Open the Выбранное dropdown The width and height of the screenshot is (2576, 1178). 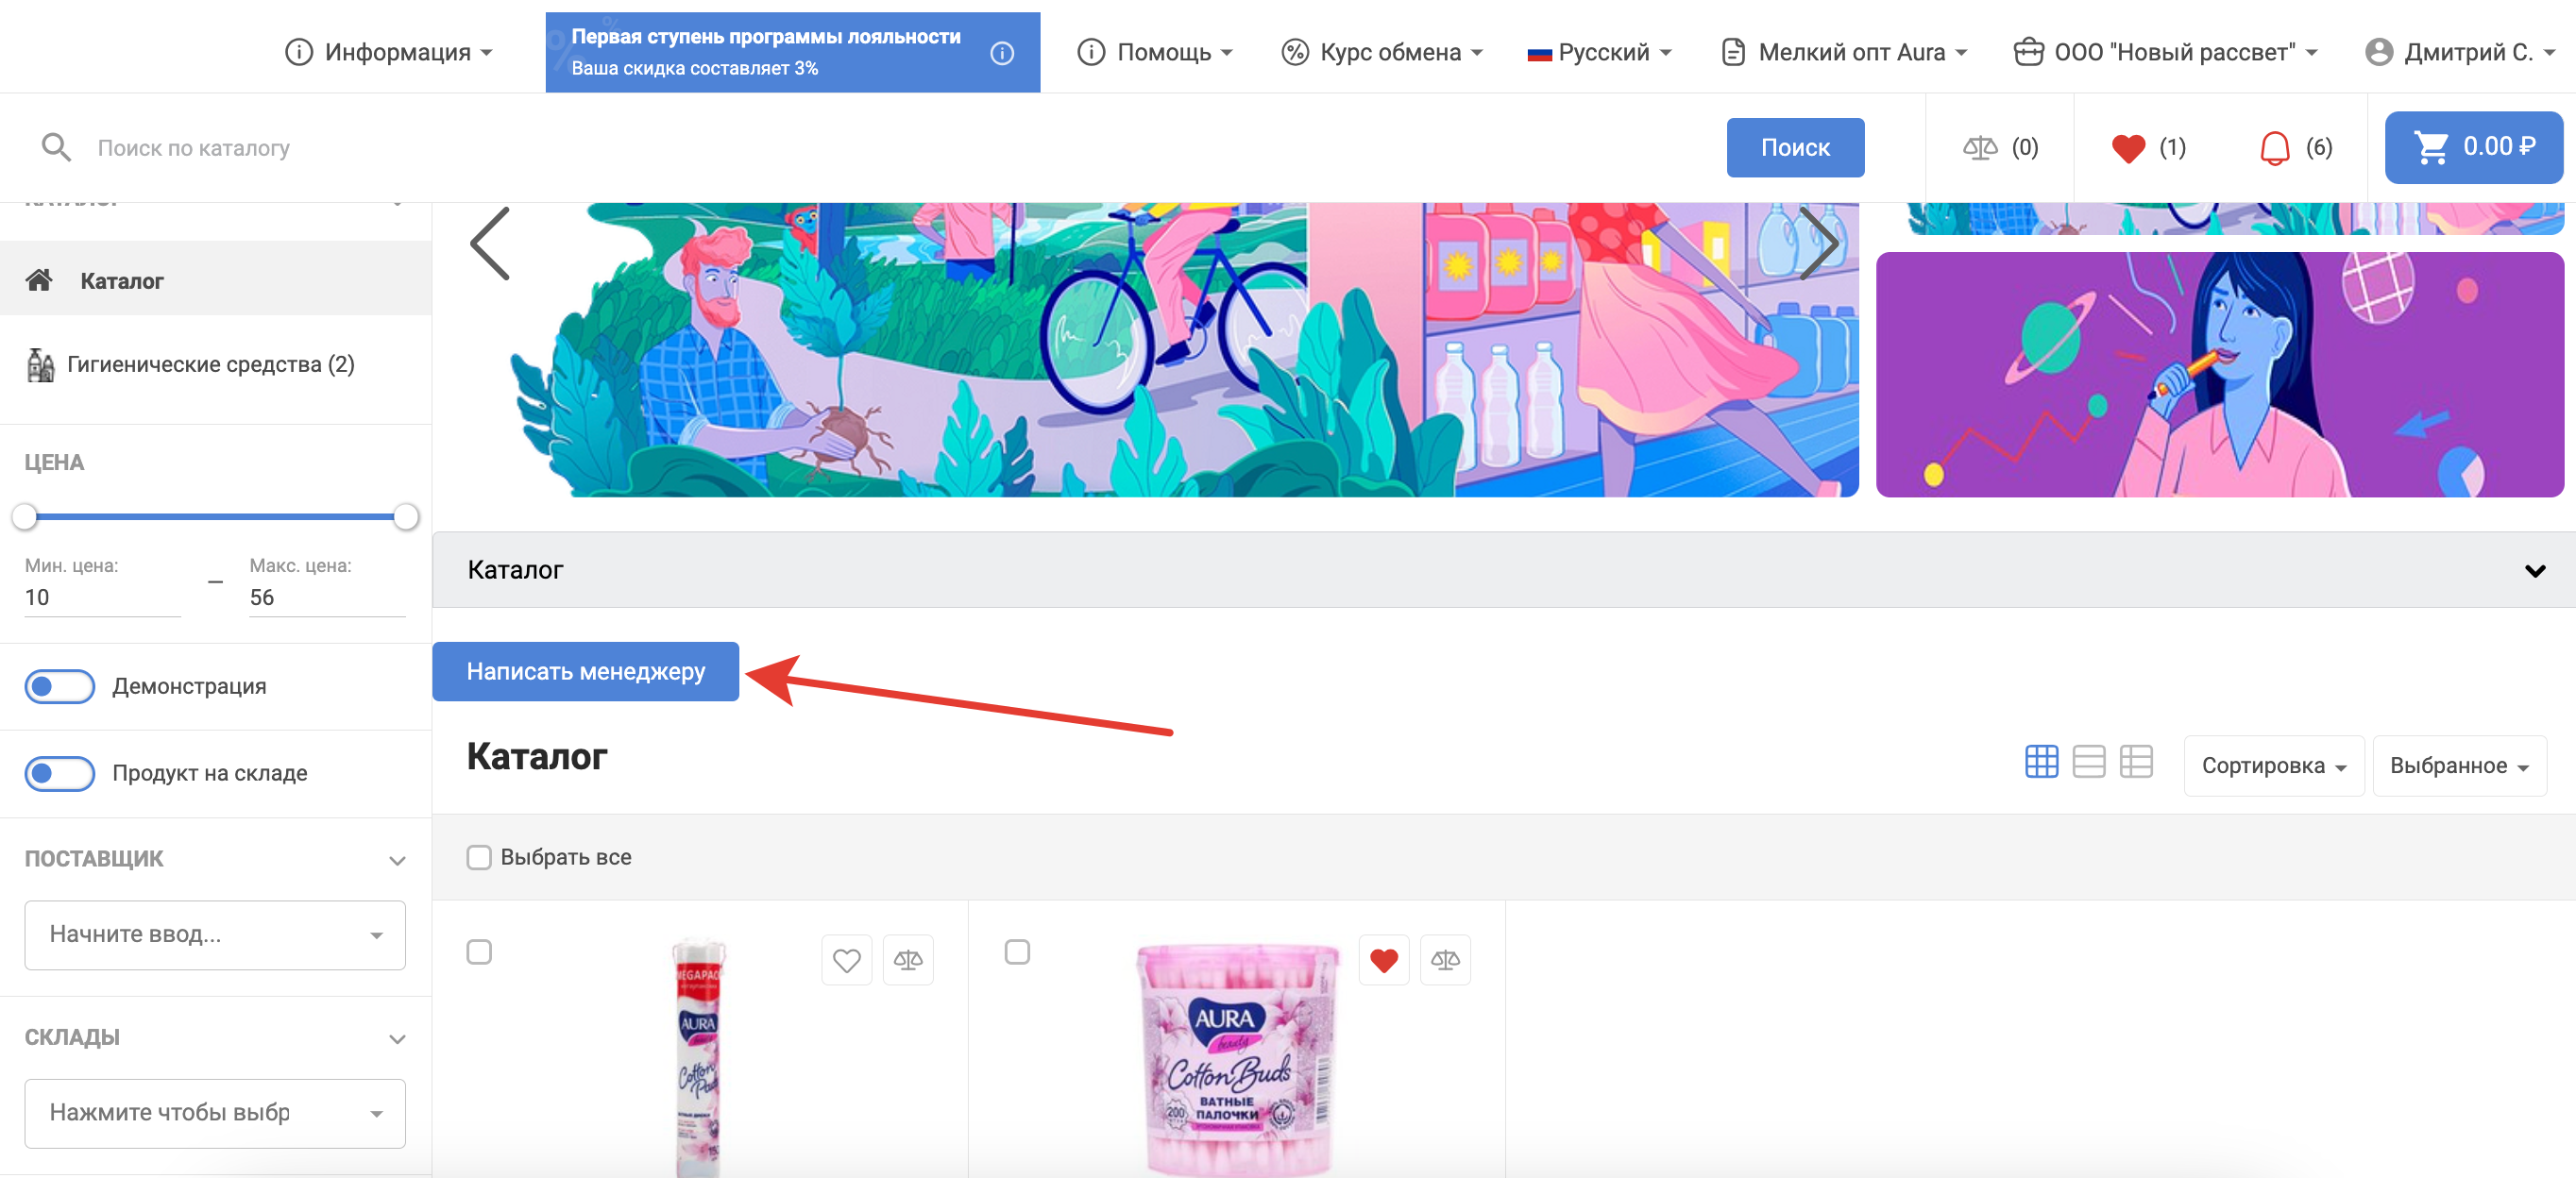(2458, 766)
